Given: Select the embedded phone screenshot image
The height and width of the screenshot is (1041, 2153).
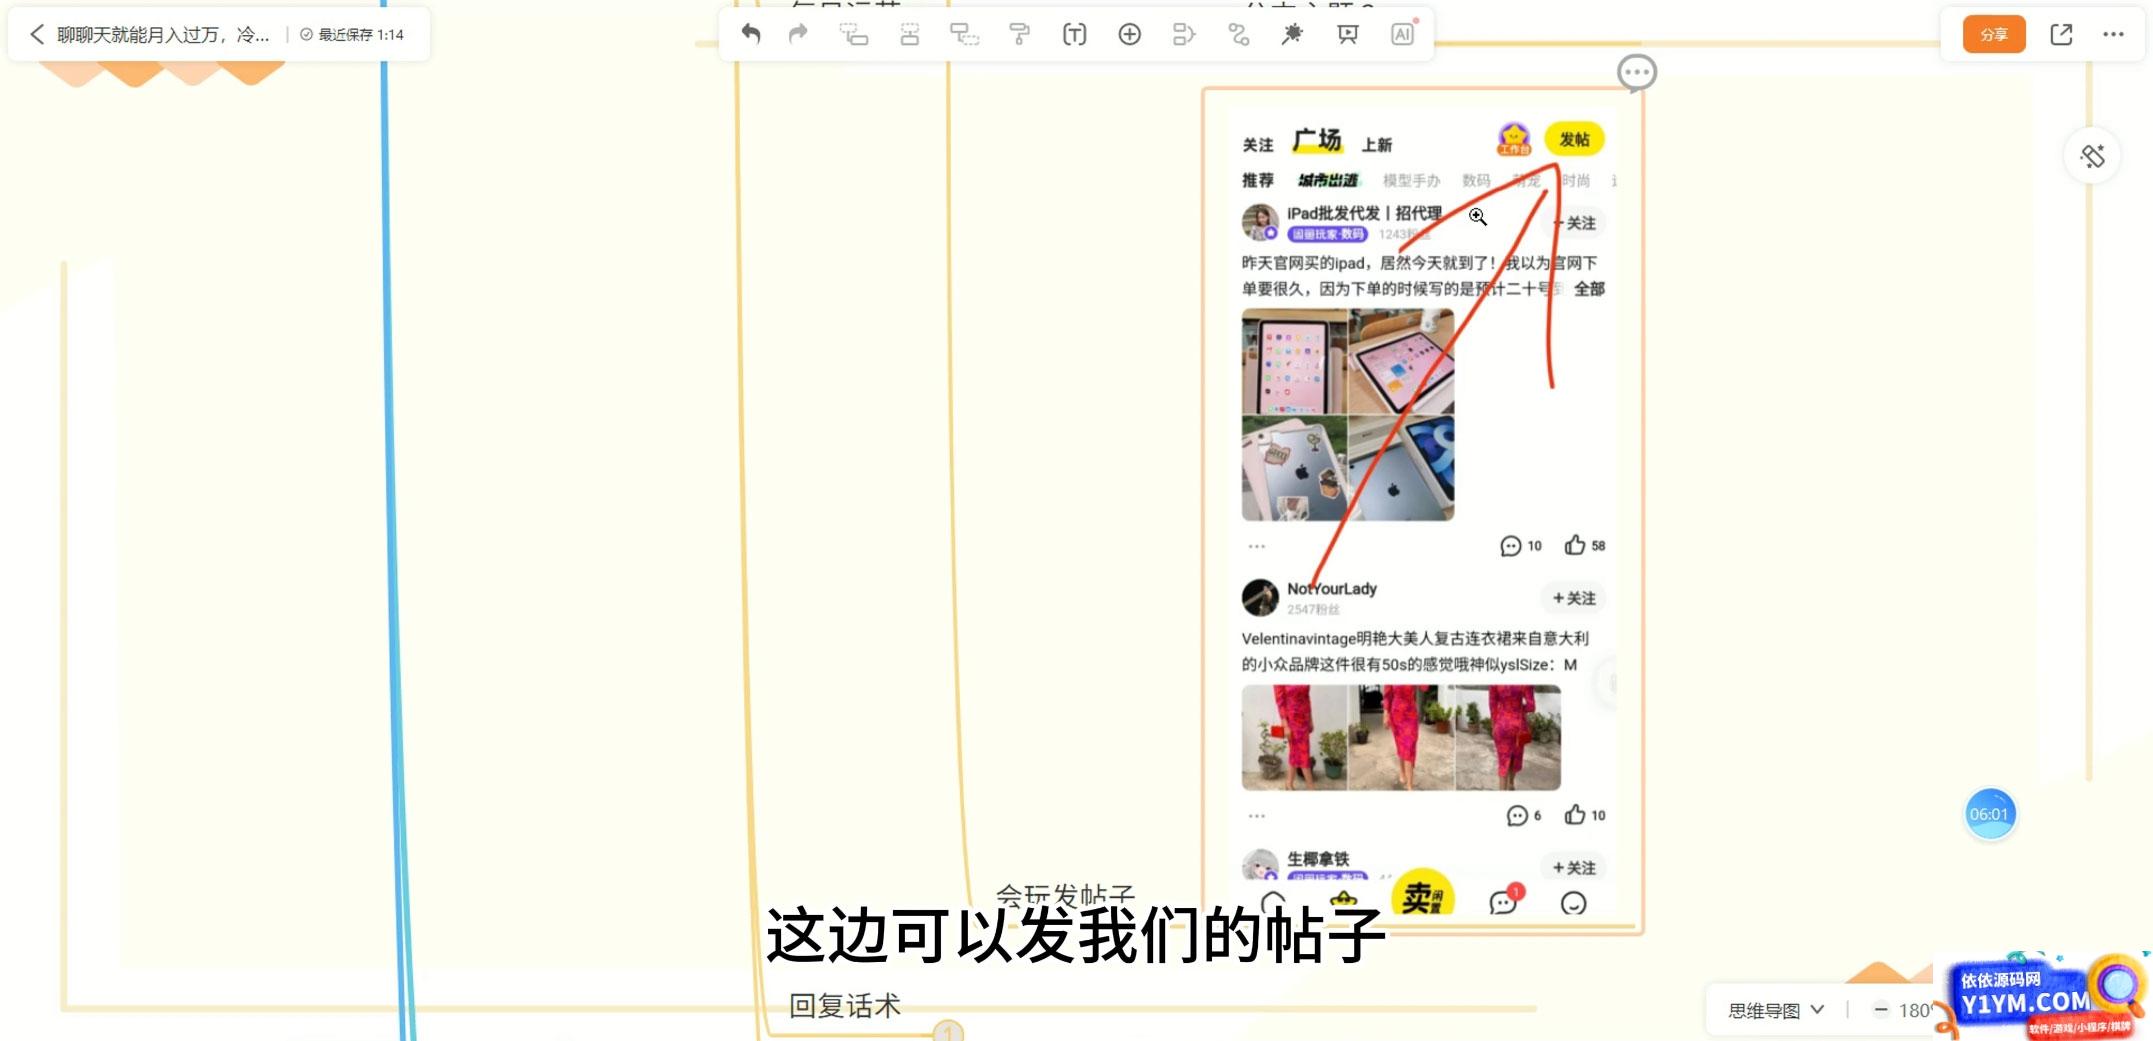Looking at the screenshot, I should pyautogui.click(x=1423, y=510).
